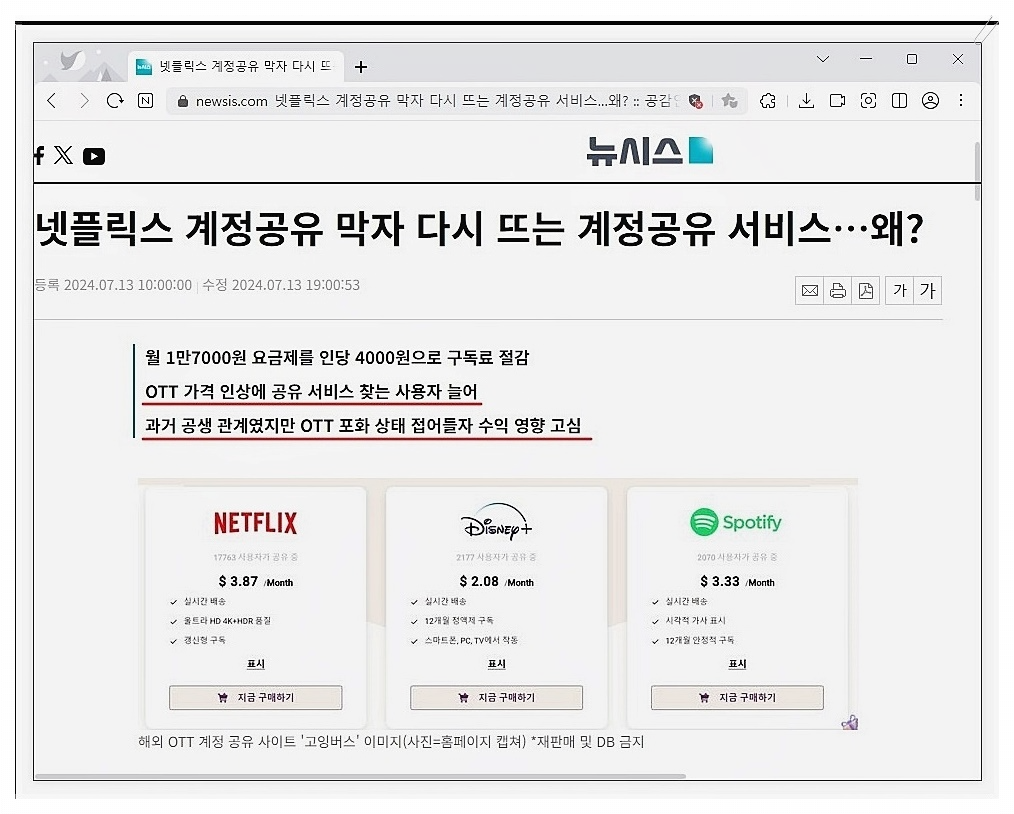Image resolution: width=1014 pixels, height=814 pixels.
Task: Click the site lock security icon
Action: point(183,101)
